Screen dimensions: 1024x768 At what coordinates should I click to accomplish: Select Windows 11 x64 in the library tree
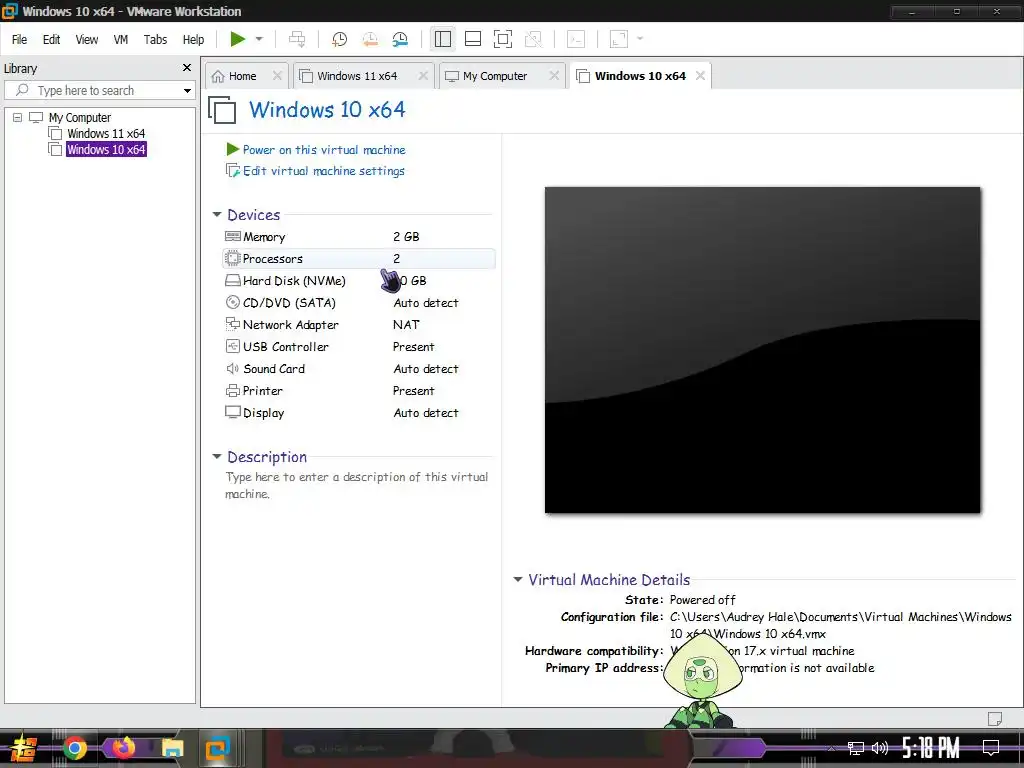(106, 133)
